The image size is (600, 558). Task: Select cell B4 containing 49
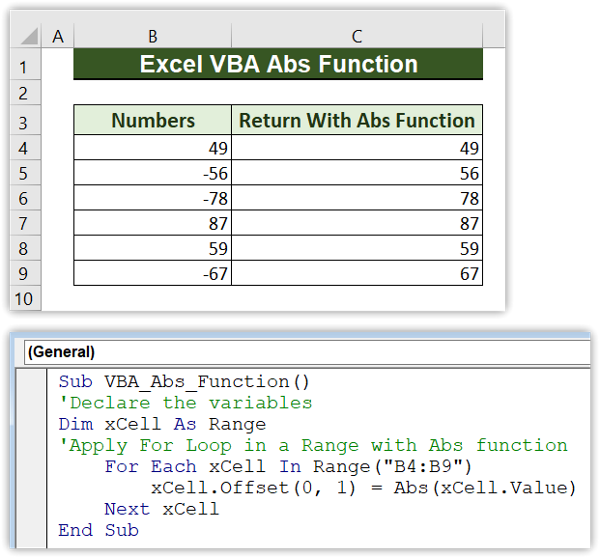(x=153, y=147)
